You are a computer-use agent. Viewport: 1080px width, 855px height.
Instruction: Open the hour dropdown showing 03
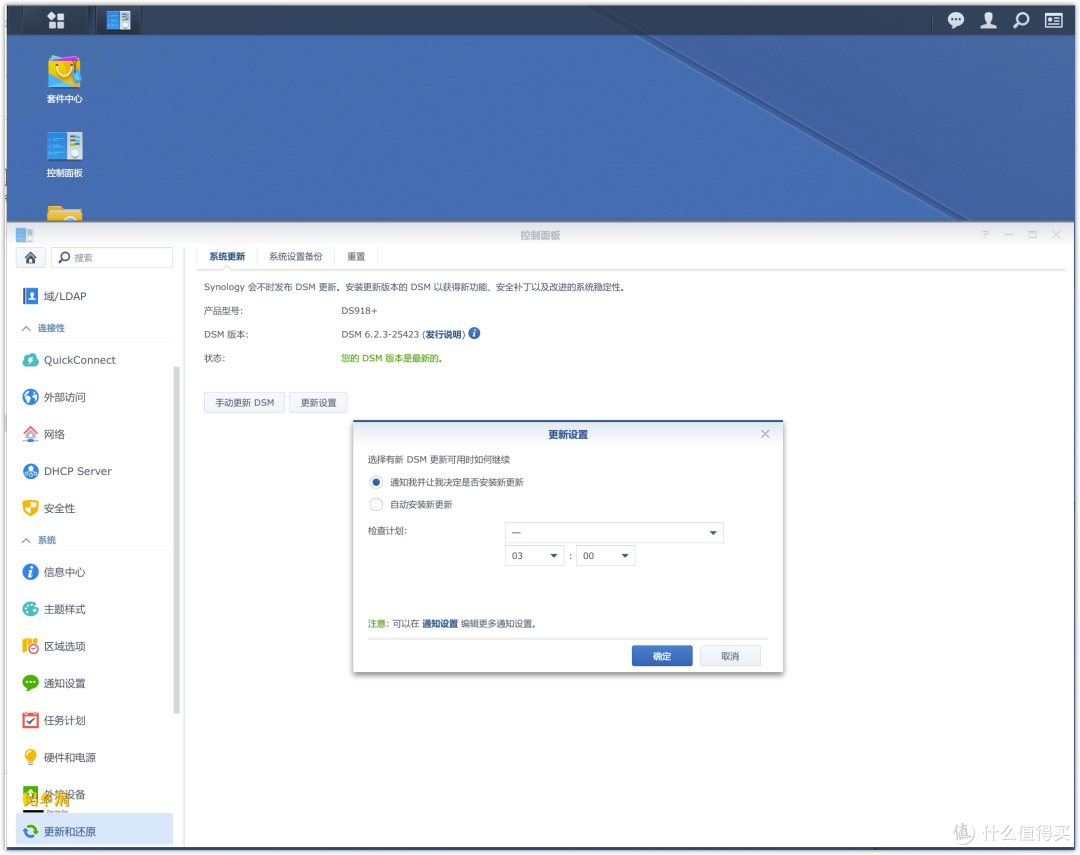coord(535,556)
